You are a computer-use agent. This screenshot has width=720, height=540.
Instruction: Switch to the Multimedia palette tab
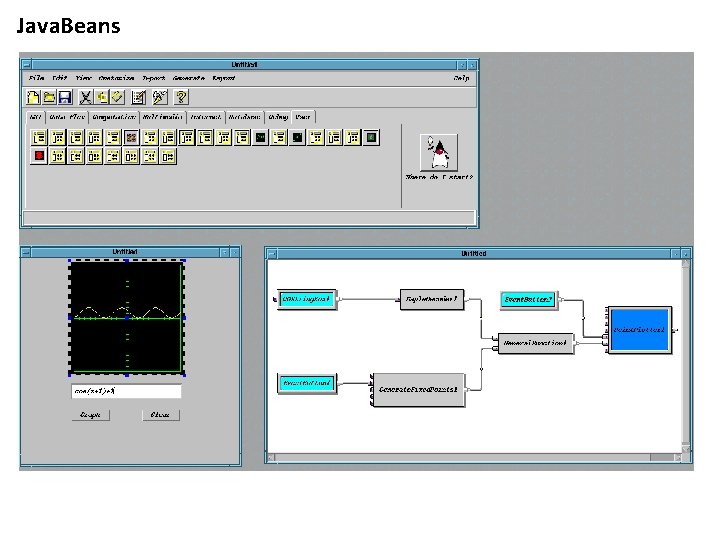pos(163,117)
